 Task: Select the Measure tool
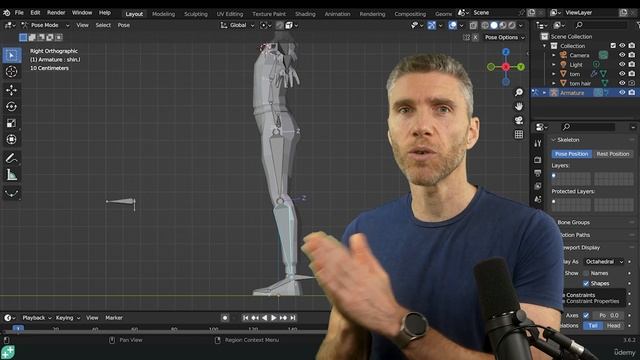pyautogui.click(x=11, y=175)
